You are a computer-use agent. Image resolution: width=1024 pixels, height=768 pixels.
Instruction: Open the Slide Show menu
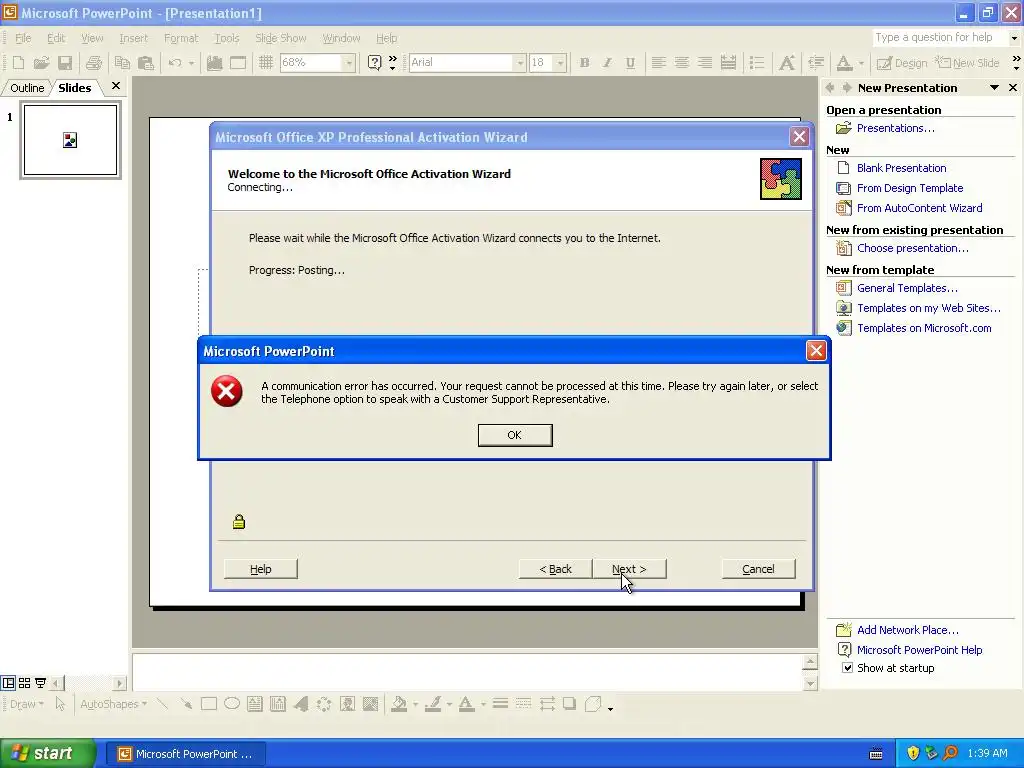click(281, 38)
